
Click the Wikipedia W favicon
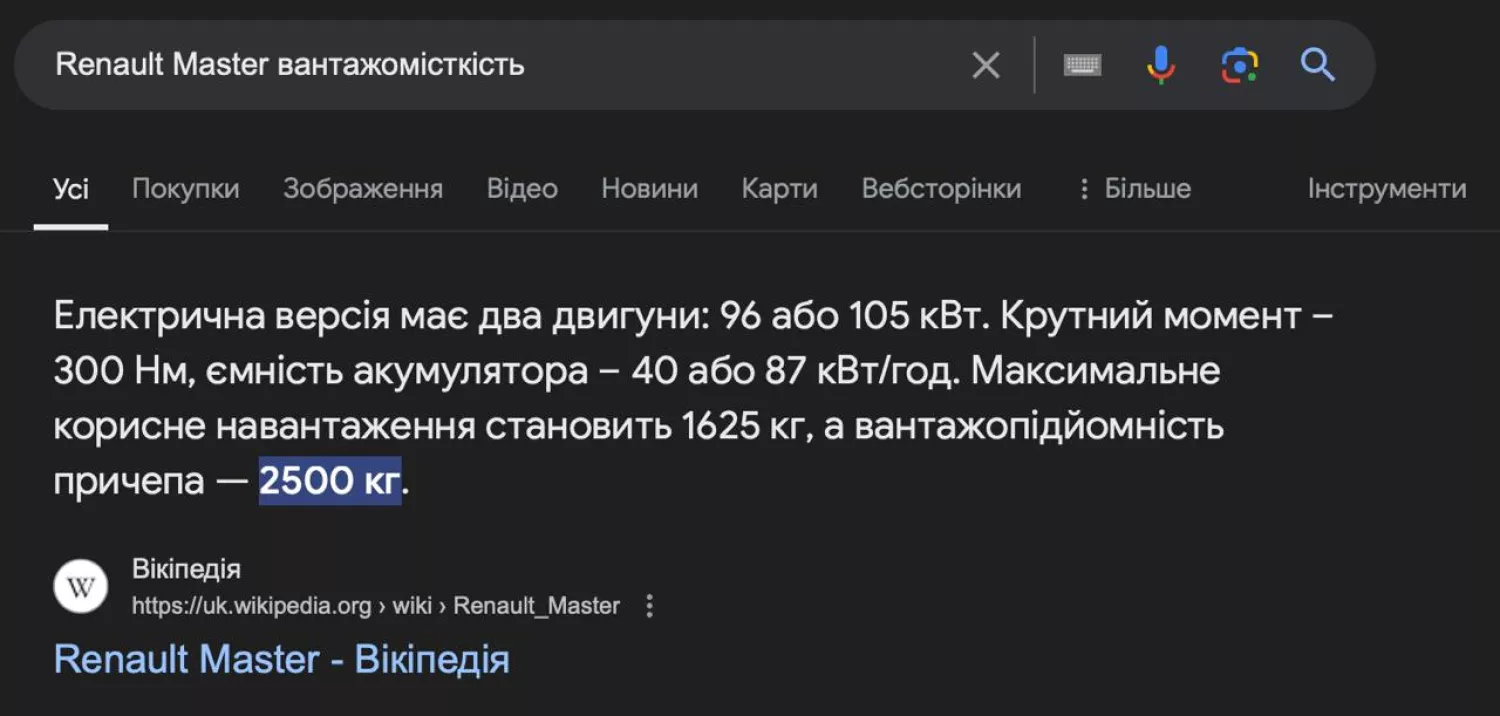80,587
